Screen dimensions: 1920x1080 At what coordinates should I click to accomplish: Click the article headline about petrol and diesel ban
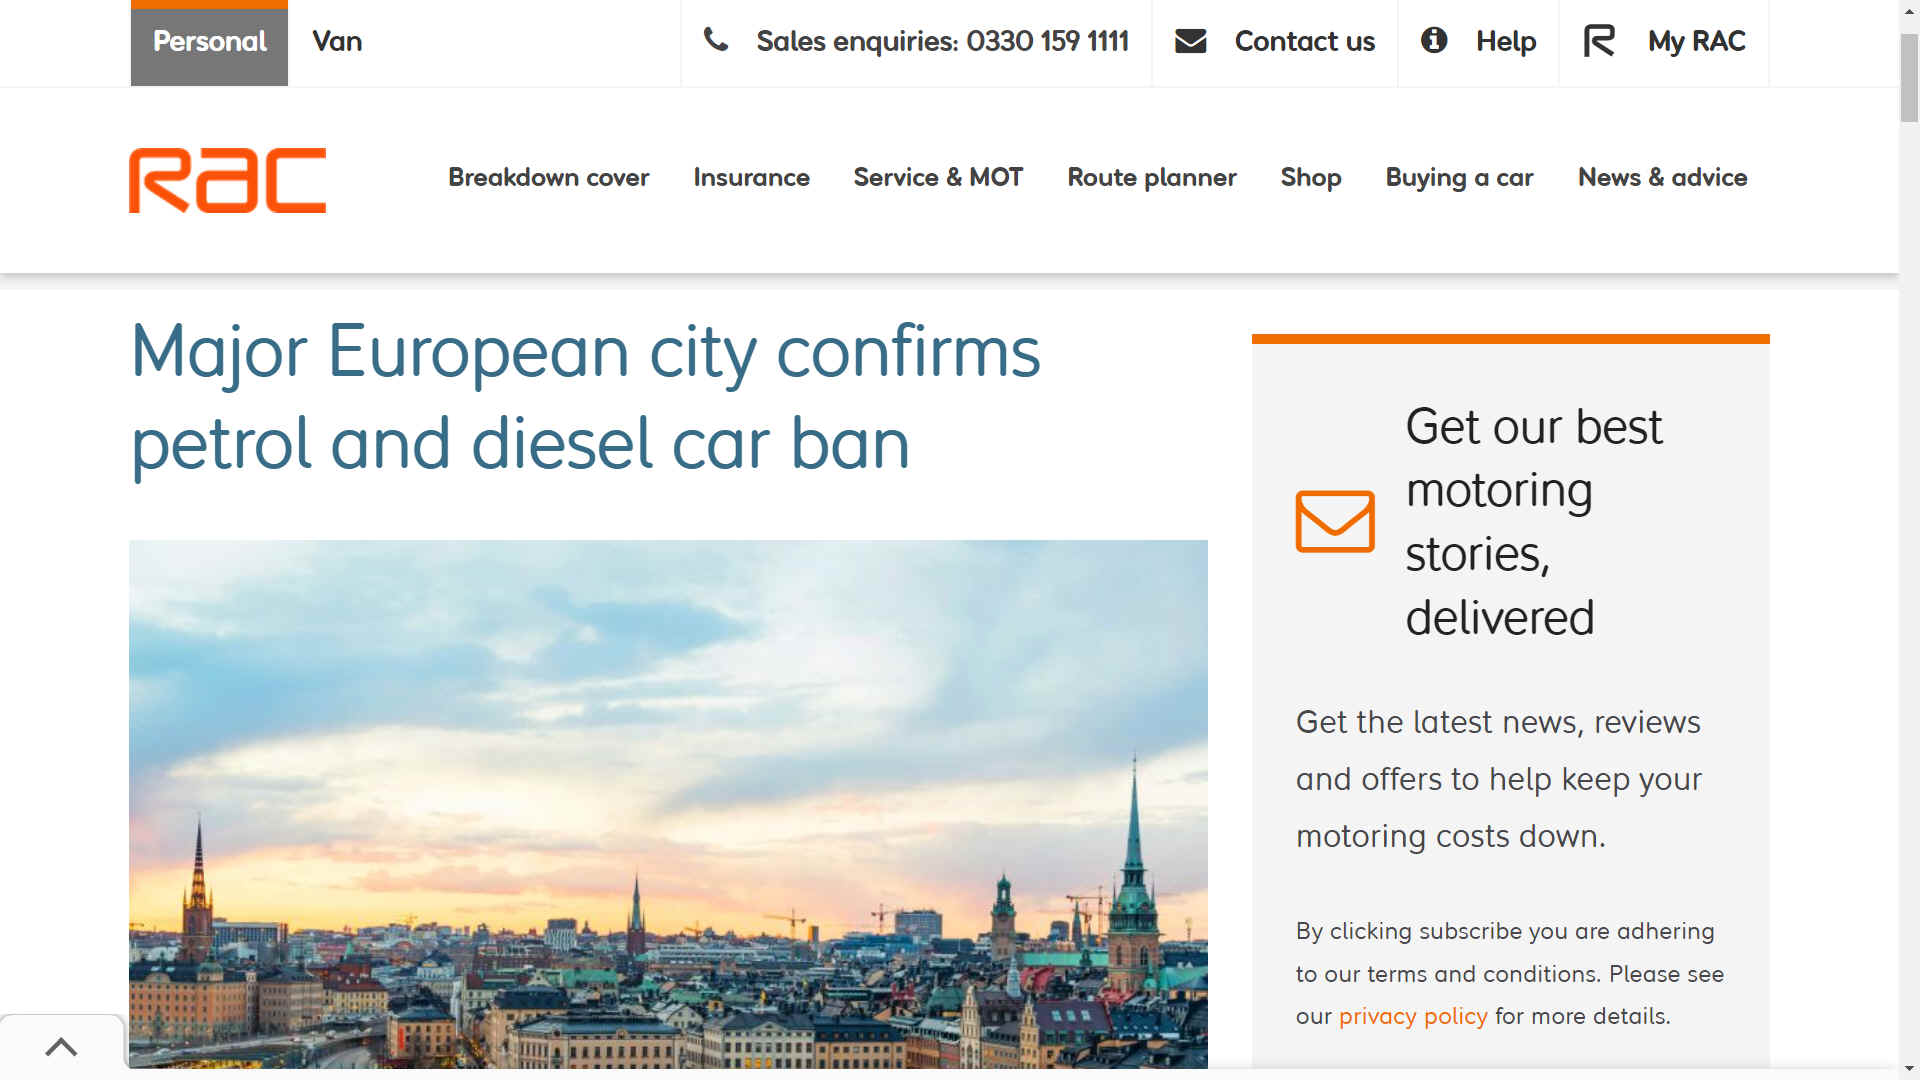(x=586, y=397)
